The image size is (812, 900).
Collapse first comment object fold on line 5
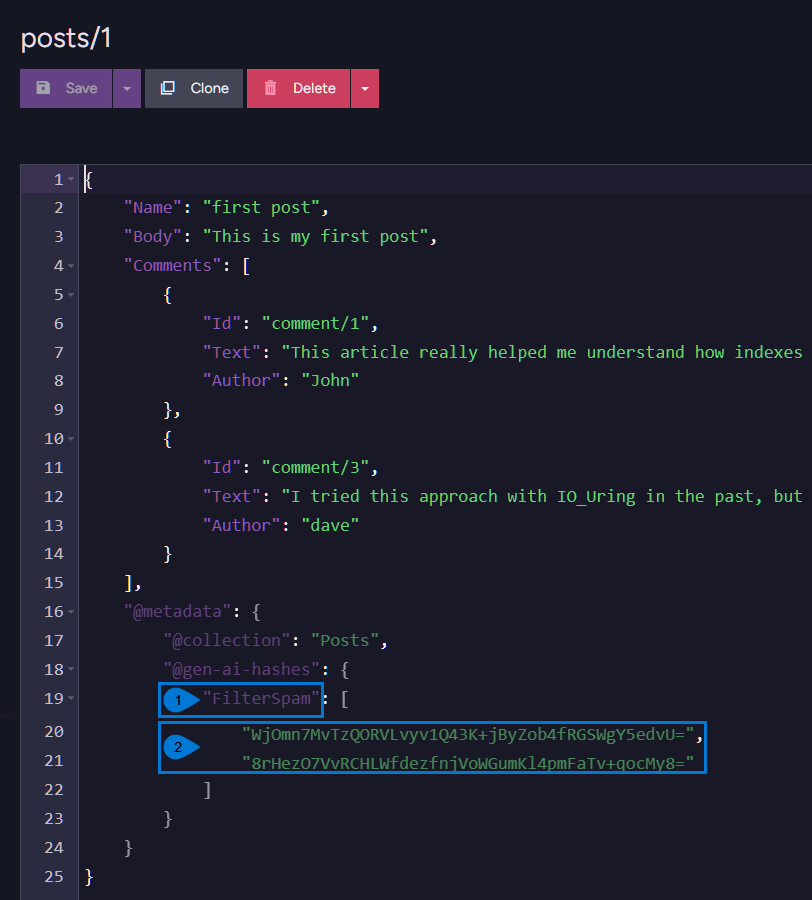[x=71, y=295]
